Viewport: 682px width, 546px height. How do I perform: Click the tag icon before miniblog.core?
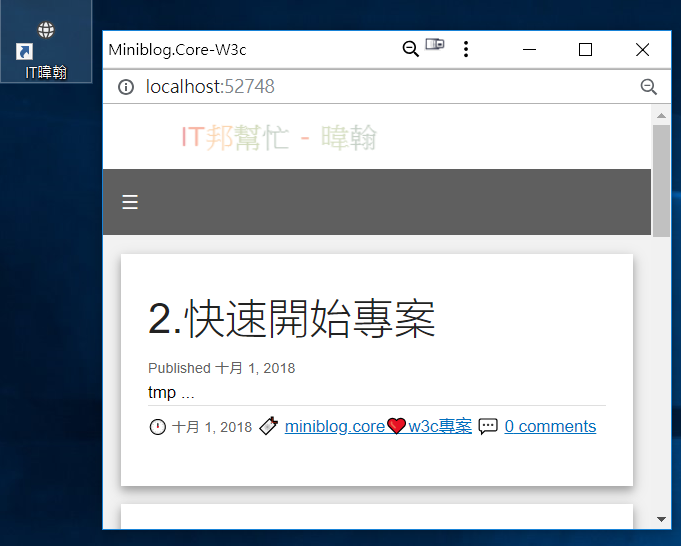(x=269, y=426)
